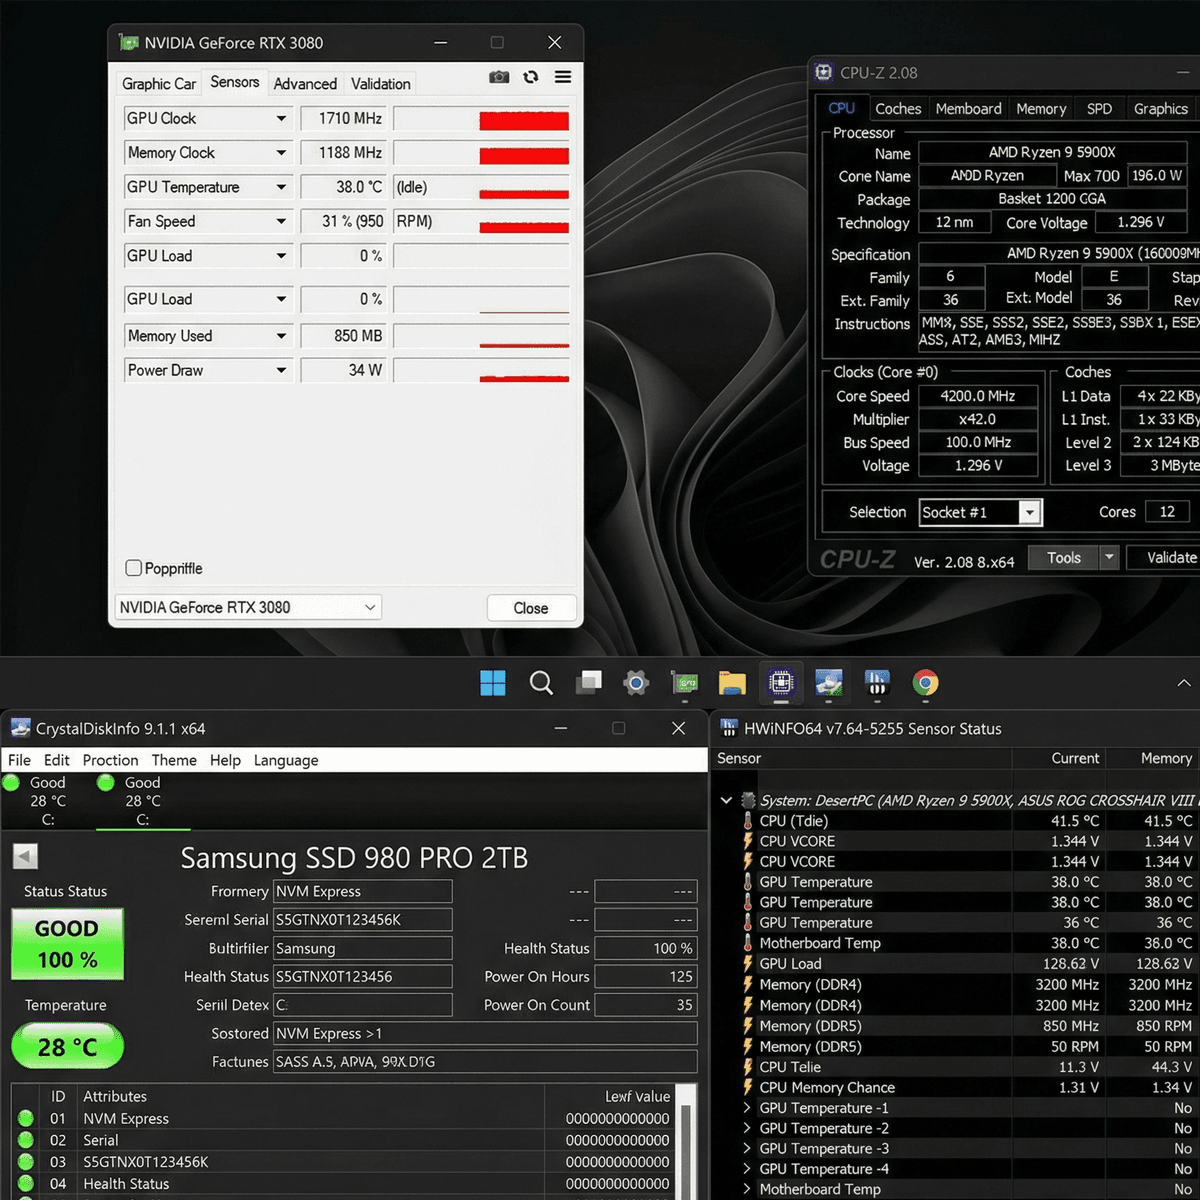This screenshot has width=1200, height=1200.
Task: Open the Tools dropdown arrow in CPU-Z
Action: coord(1109,557)
